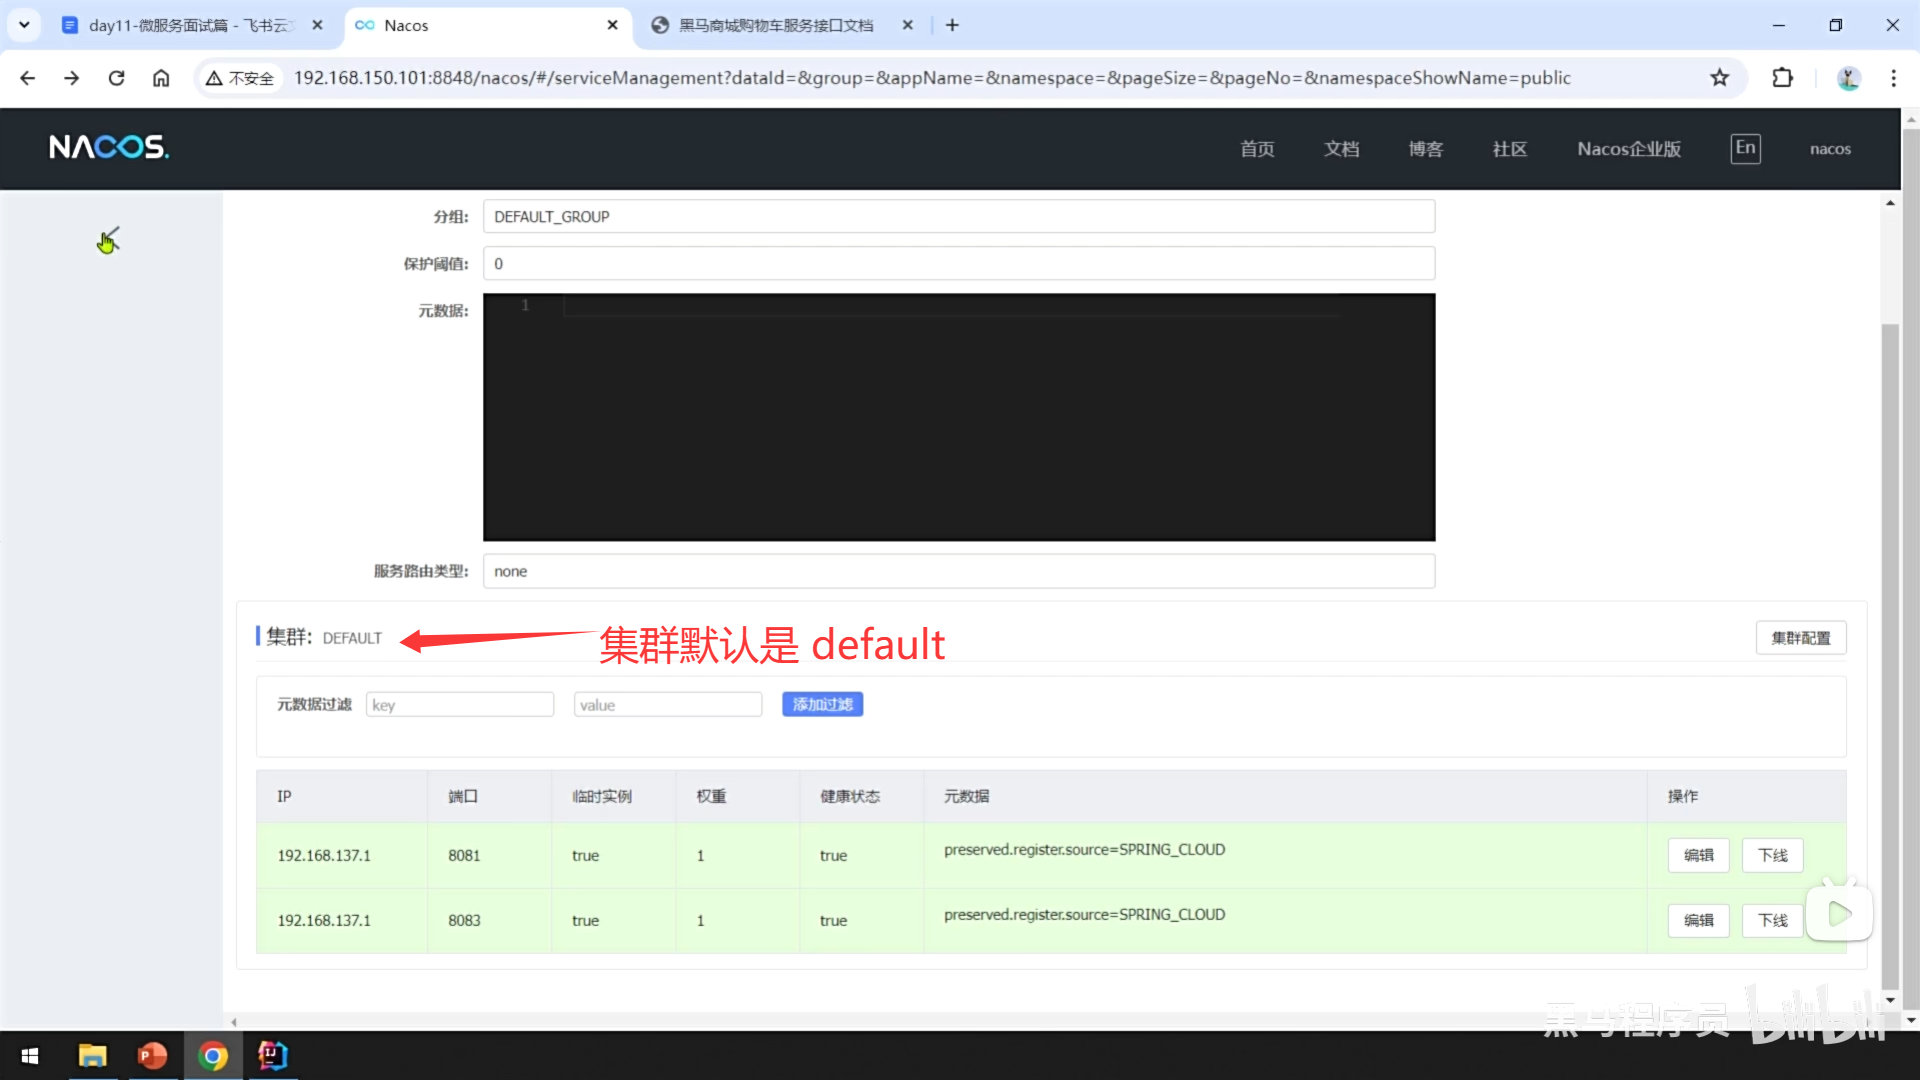Open the 文档 navigation menu item

[x=1341, y=149]
